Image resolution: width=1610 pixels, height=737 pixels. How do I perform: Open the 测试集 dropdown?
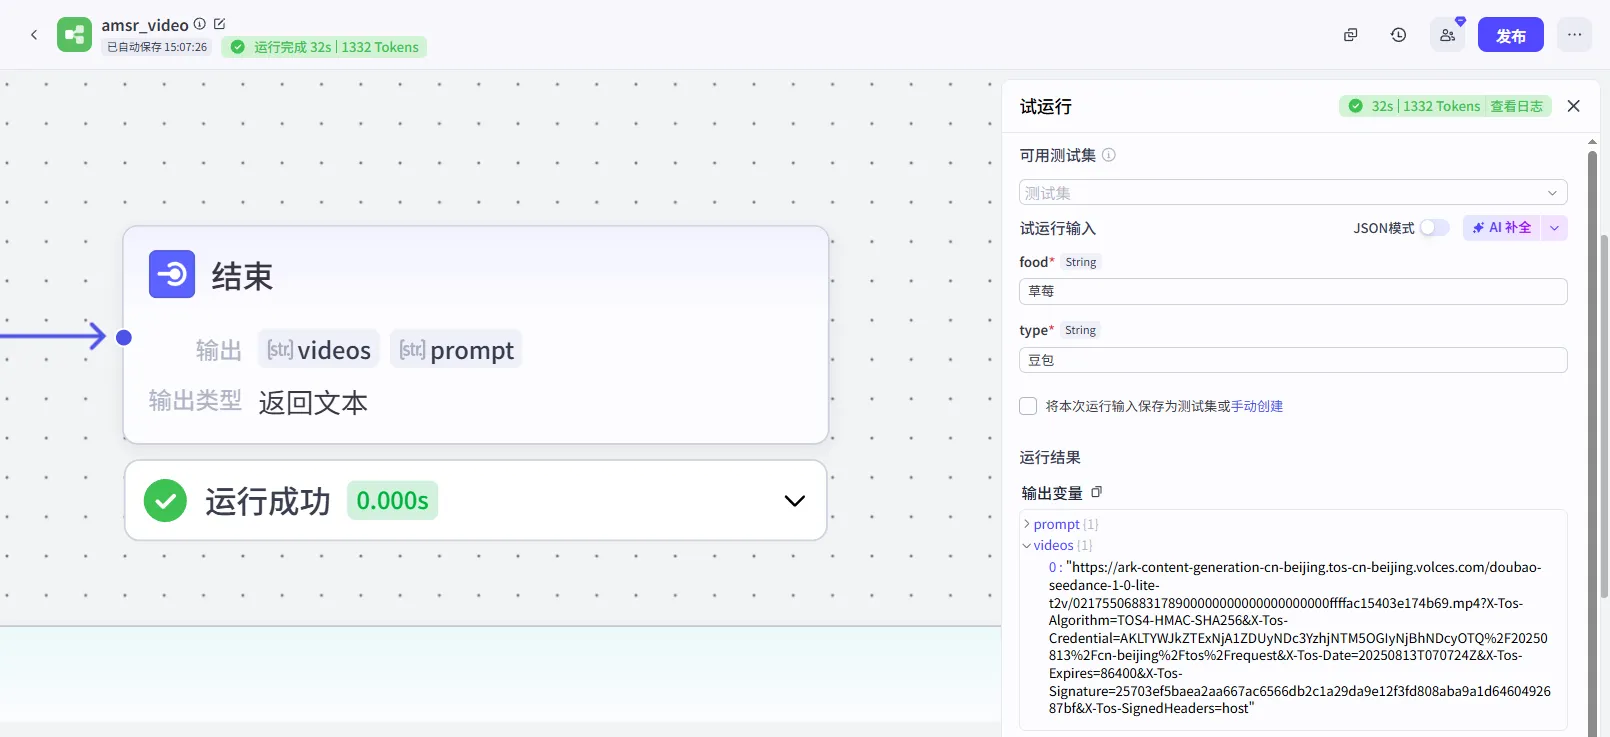click(x=1293, y=193)
